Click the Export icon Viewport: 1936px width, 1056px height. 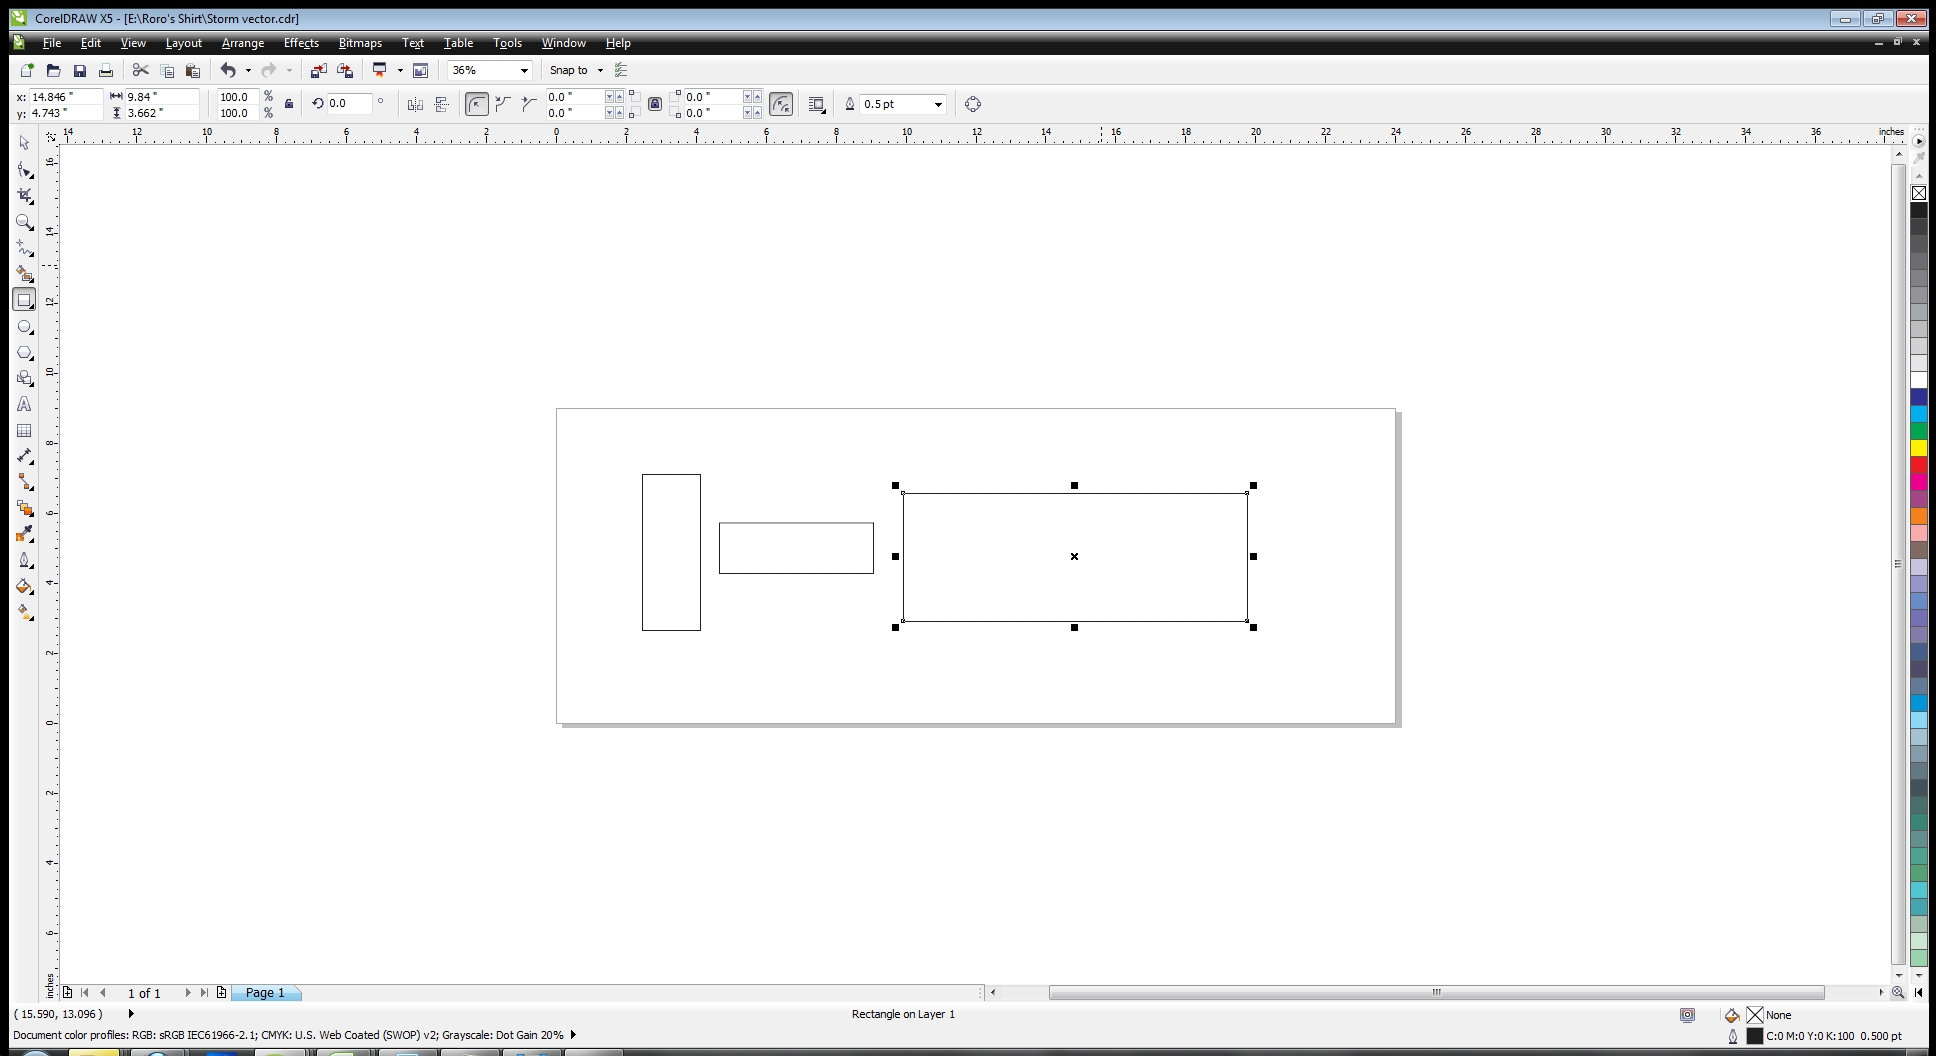[345, 70]
